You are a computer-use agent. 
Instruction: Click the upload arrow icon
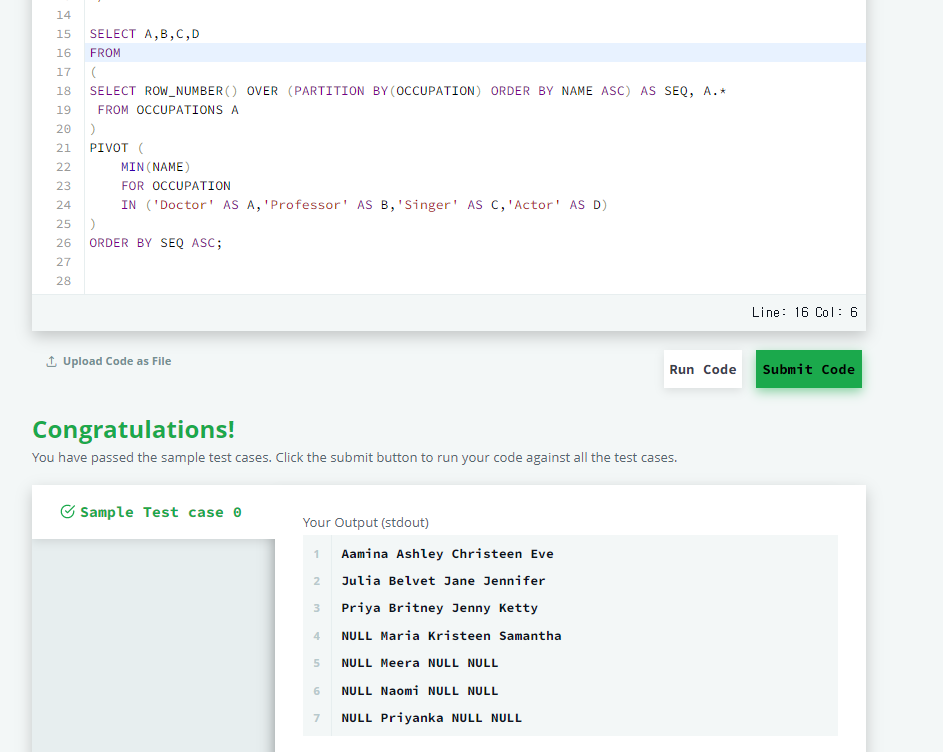(52, 362)
